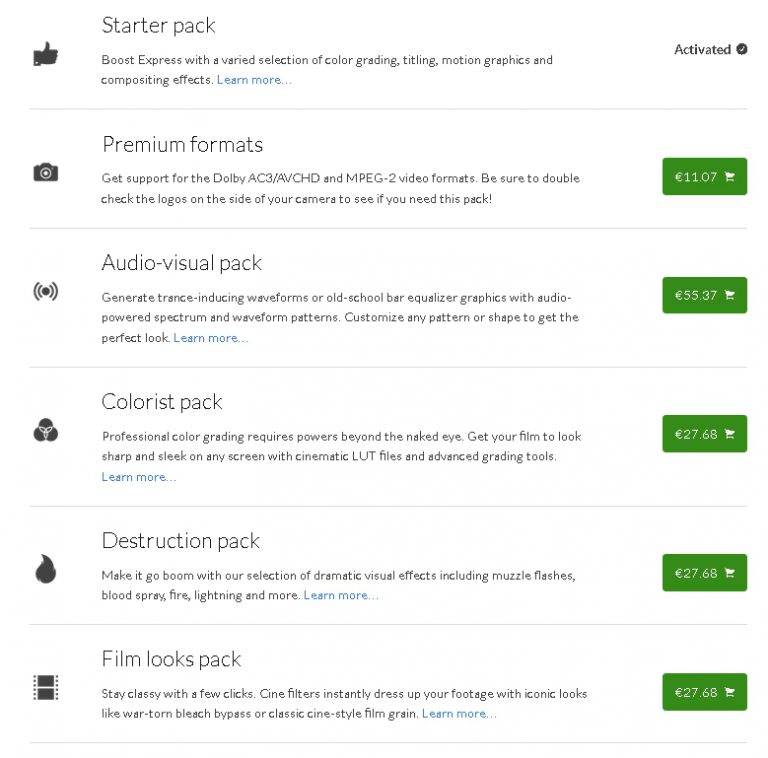Add Colorist pack to cart
The height and width of the screenshot is (758, 768).
point(704,434)
